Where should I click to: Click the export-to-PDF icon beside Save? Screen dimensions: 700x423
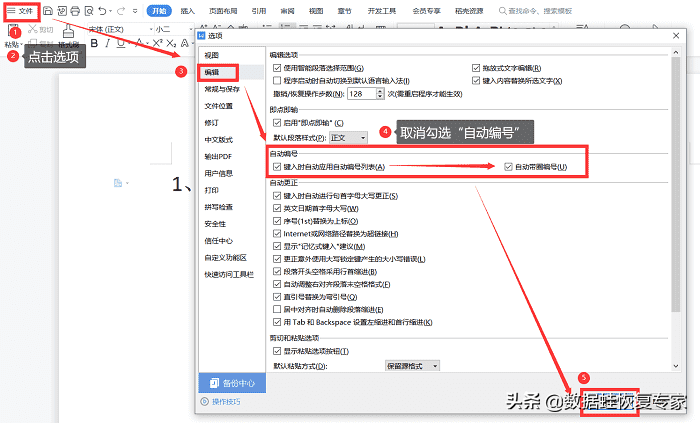click(x=62, y=11)
